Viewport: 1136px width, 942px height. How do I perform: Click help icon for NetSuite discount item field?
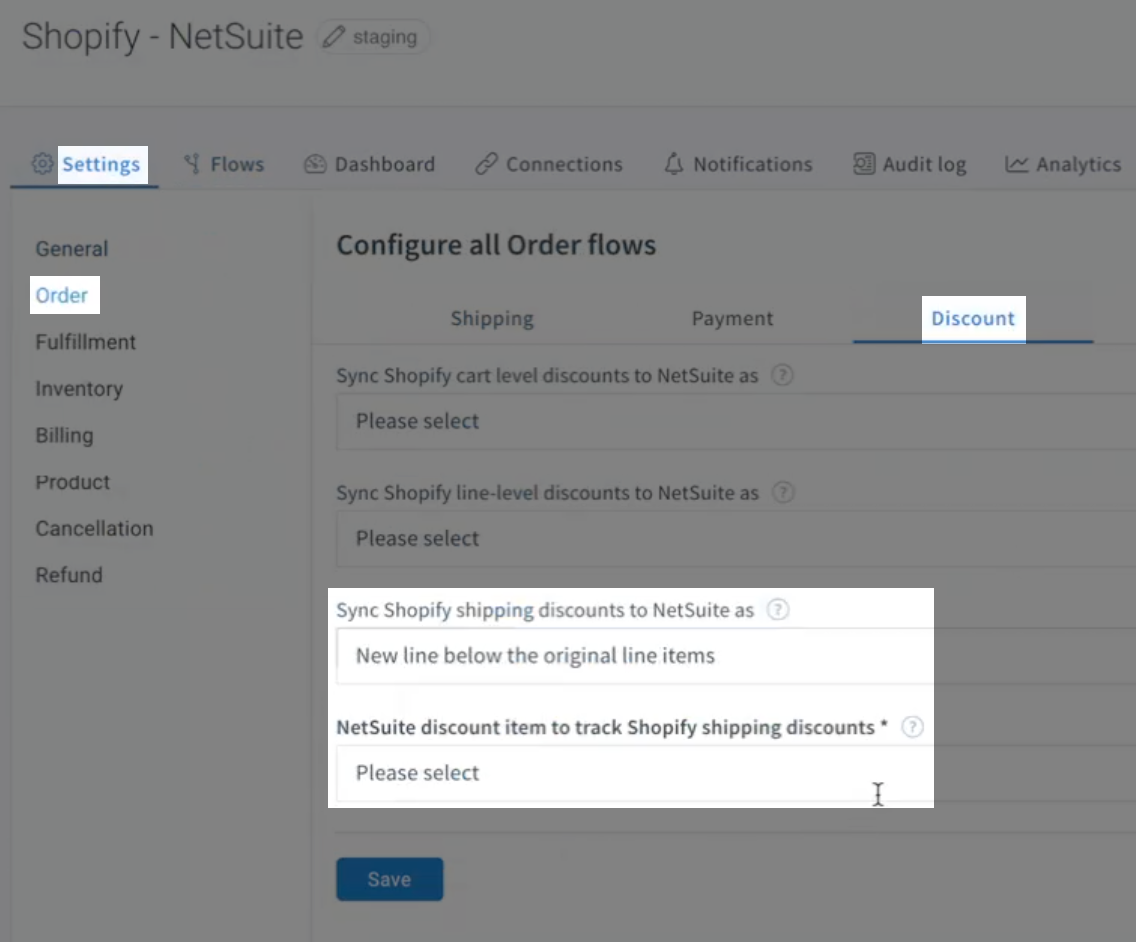coord(912,727)
